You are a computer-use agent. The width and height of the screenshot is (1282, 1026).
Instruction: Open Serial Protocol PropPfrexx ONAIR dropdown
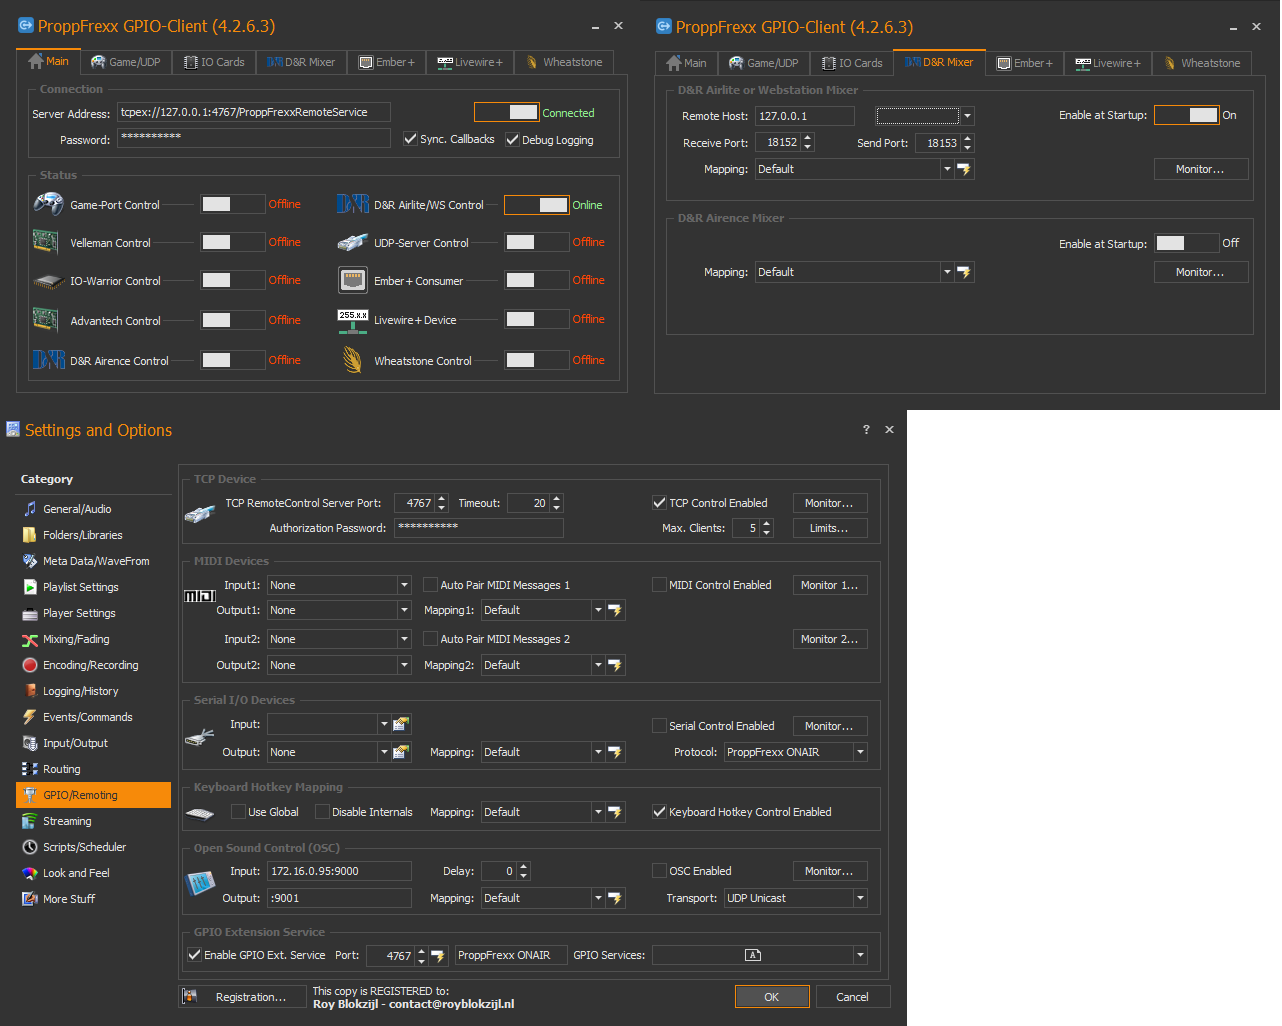(860, 752)
